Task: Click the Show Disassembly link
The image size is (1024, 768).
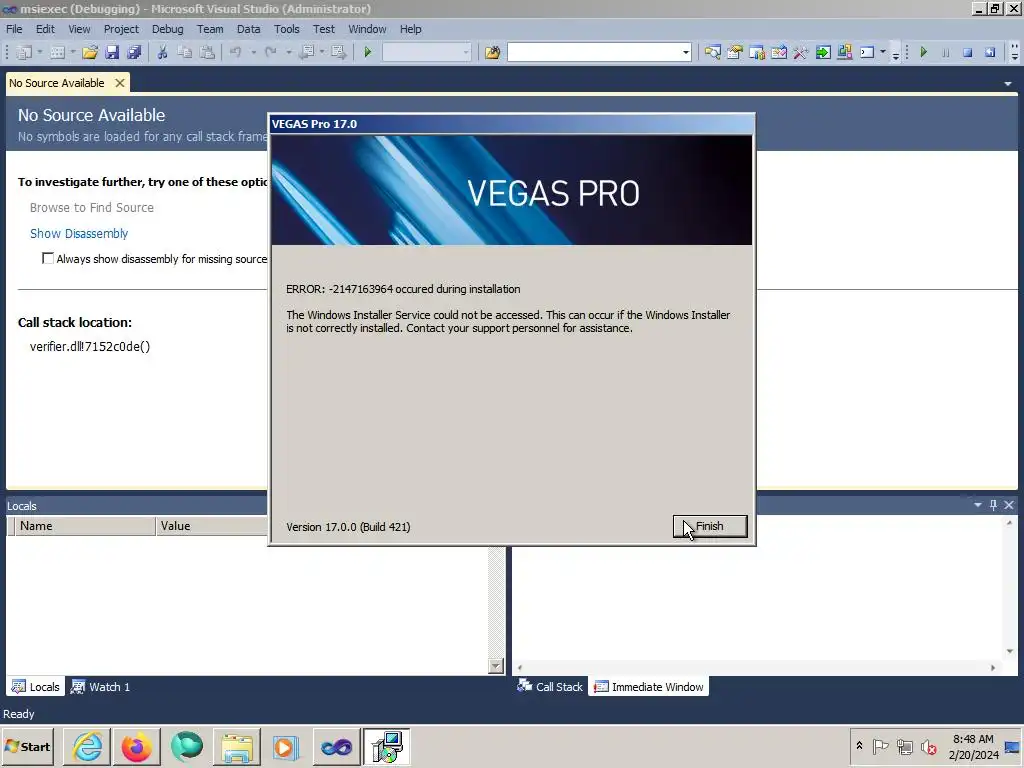Action: (x=79, y=233)
